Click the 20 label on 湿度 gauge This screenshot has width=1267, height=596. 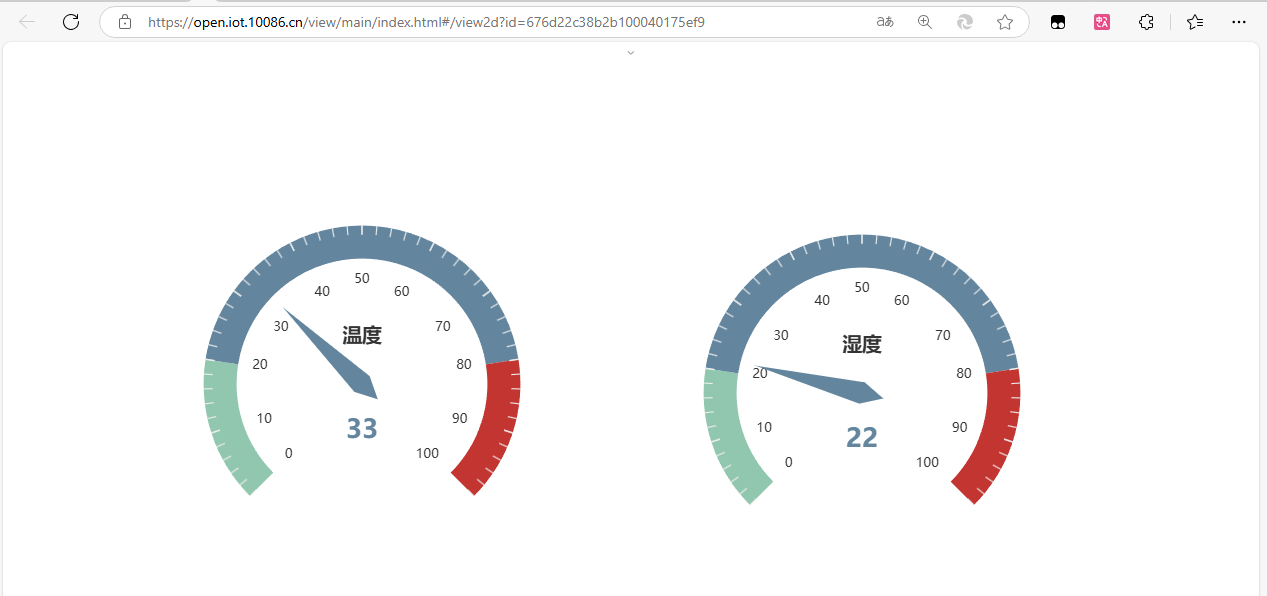(760, 373)
